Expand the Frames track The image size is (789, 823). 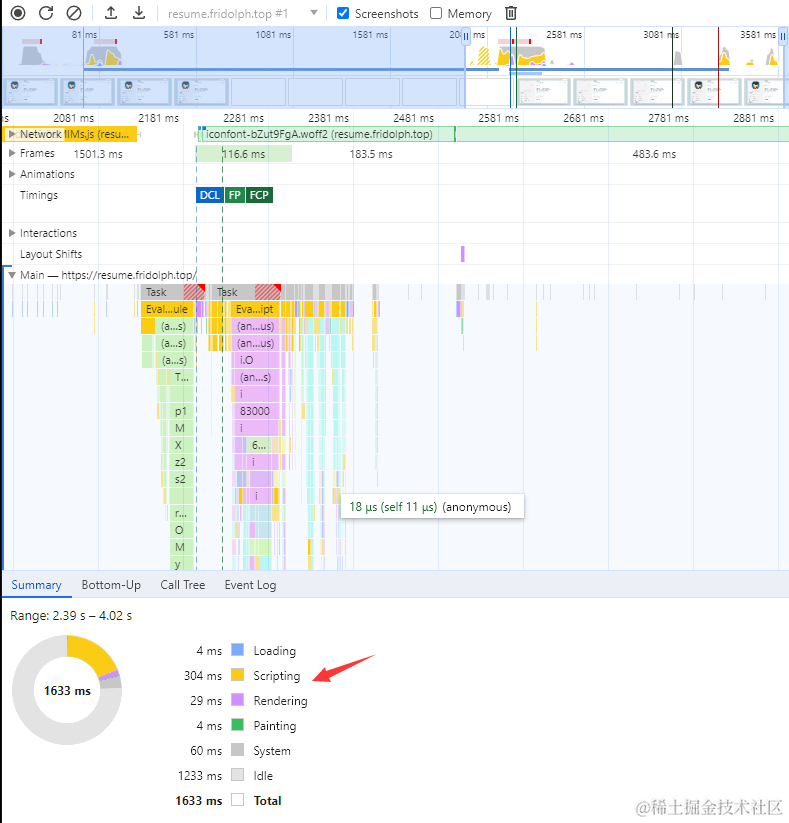tap(12, 153)
